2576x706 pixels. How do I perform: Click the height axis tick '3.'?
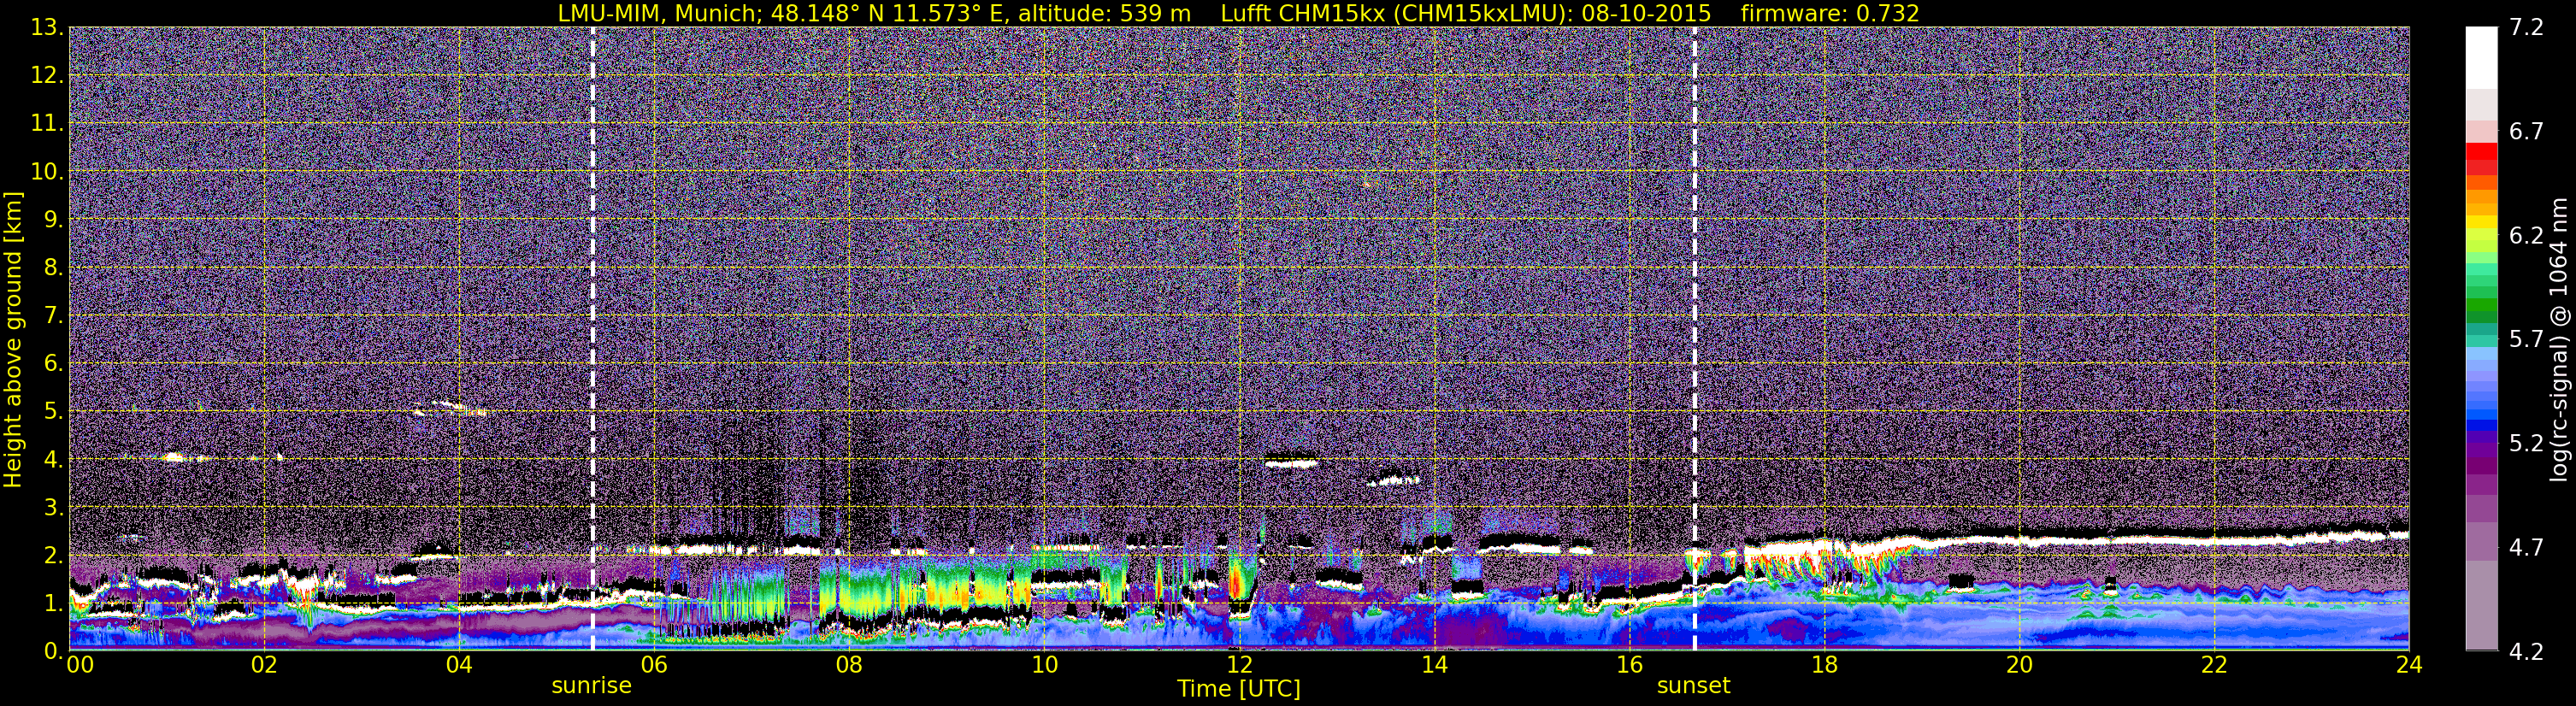coord(54,507)
